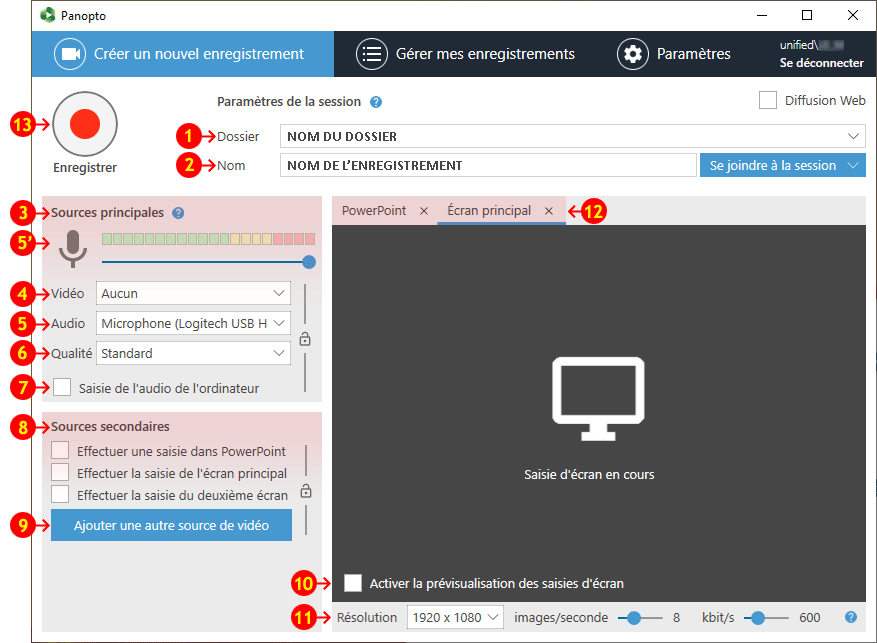Click the Sources secondaires heading

(x=110, y=427)
